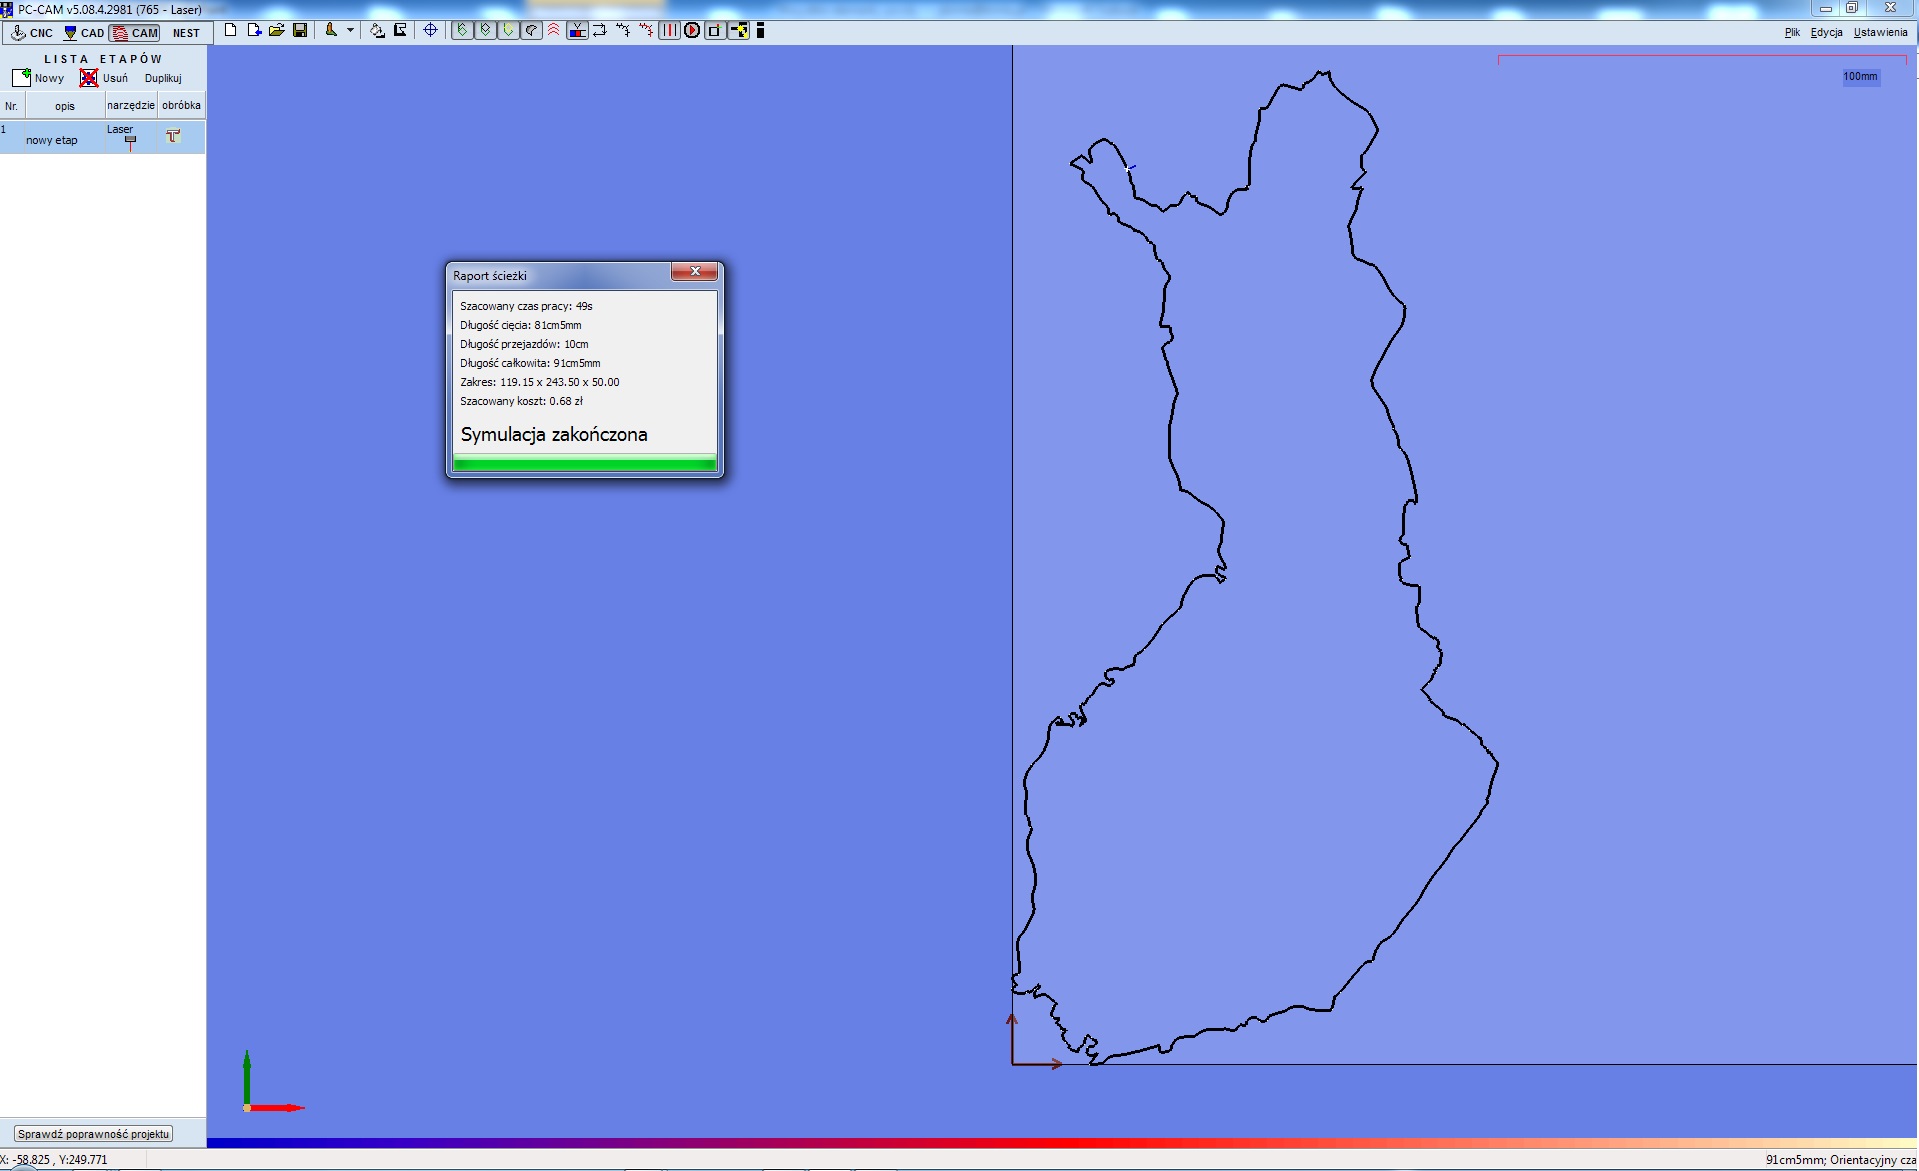The width and height of the screenshot is (1919, 1171).
Task: Close the Raport ścieżki dialog
Action: click(694, 271)
